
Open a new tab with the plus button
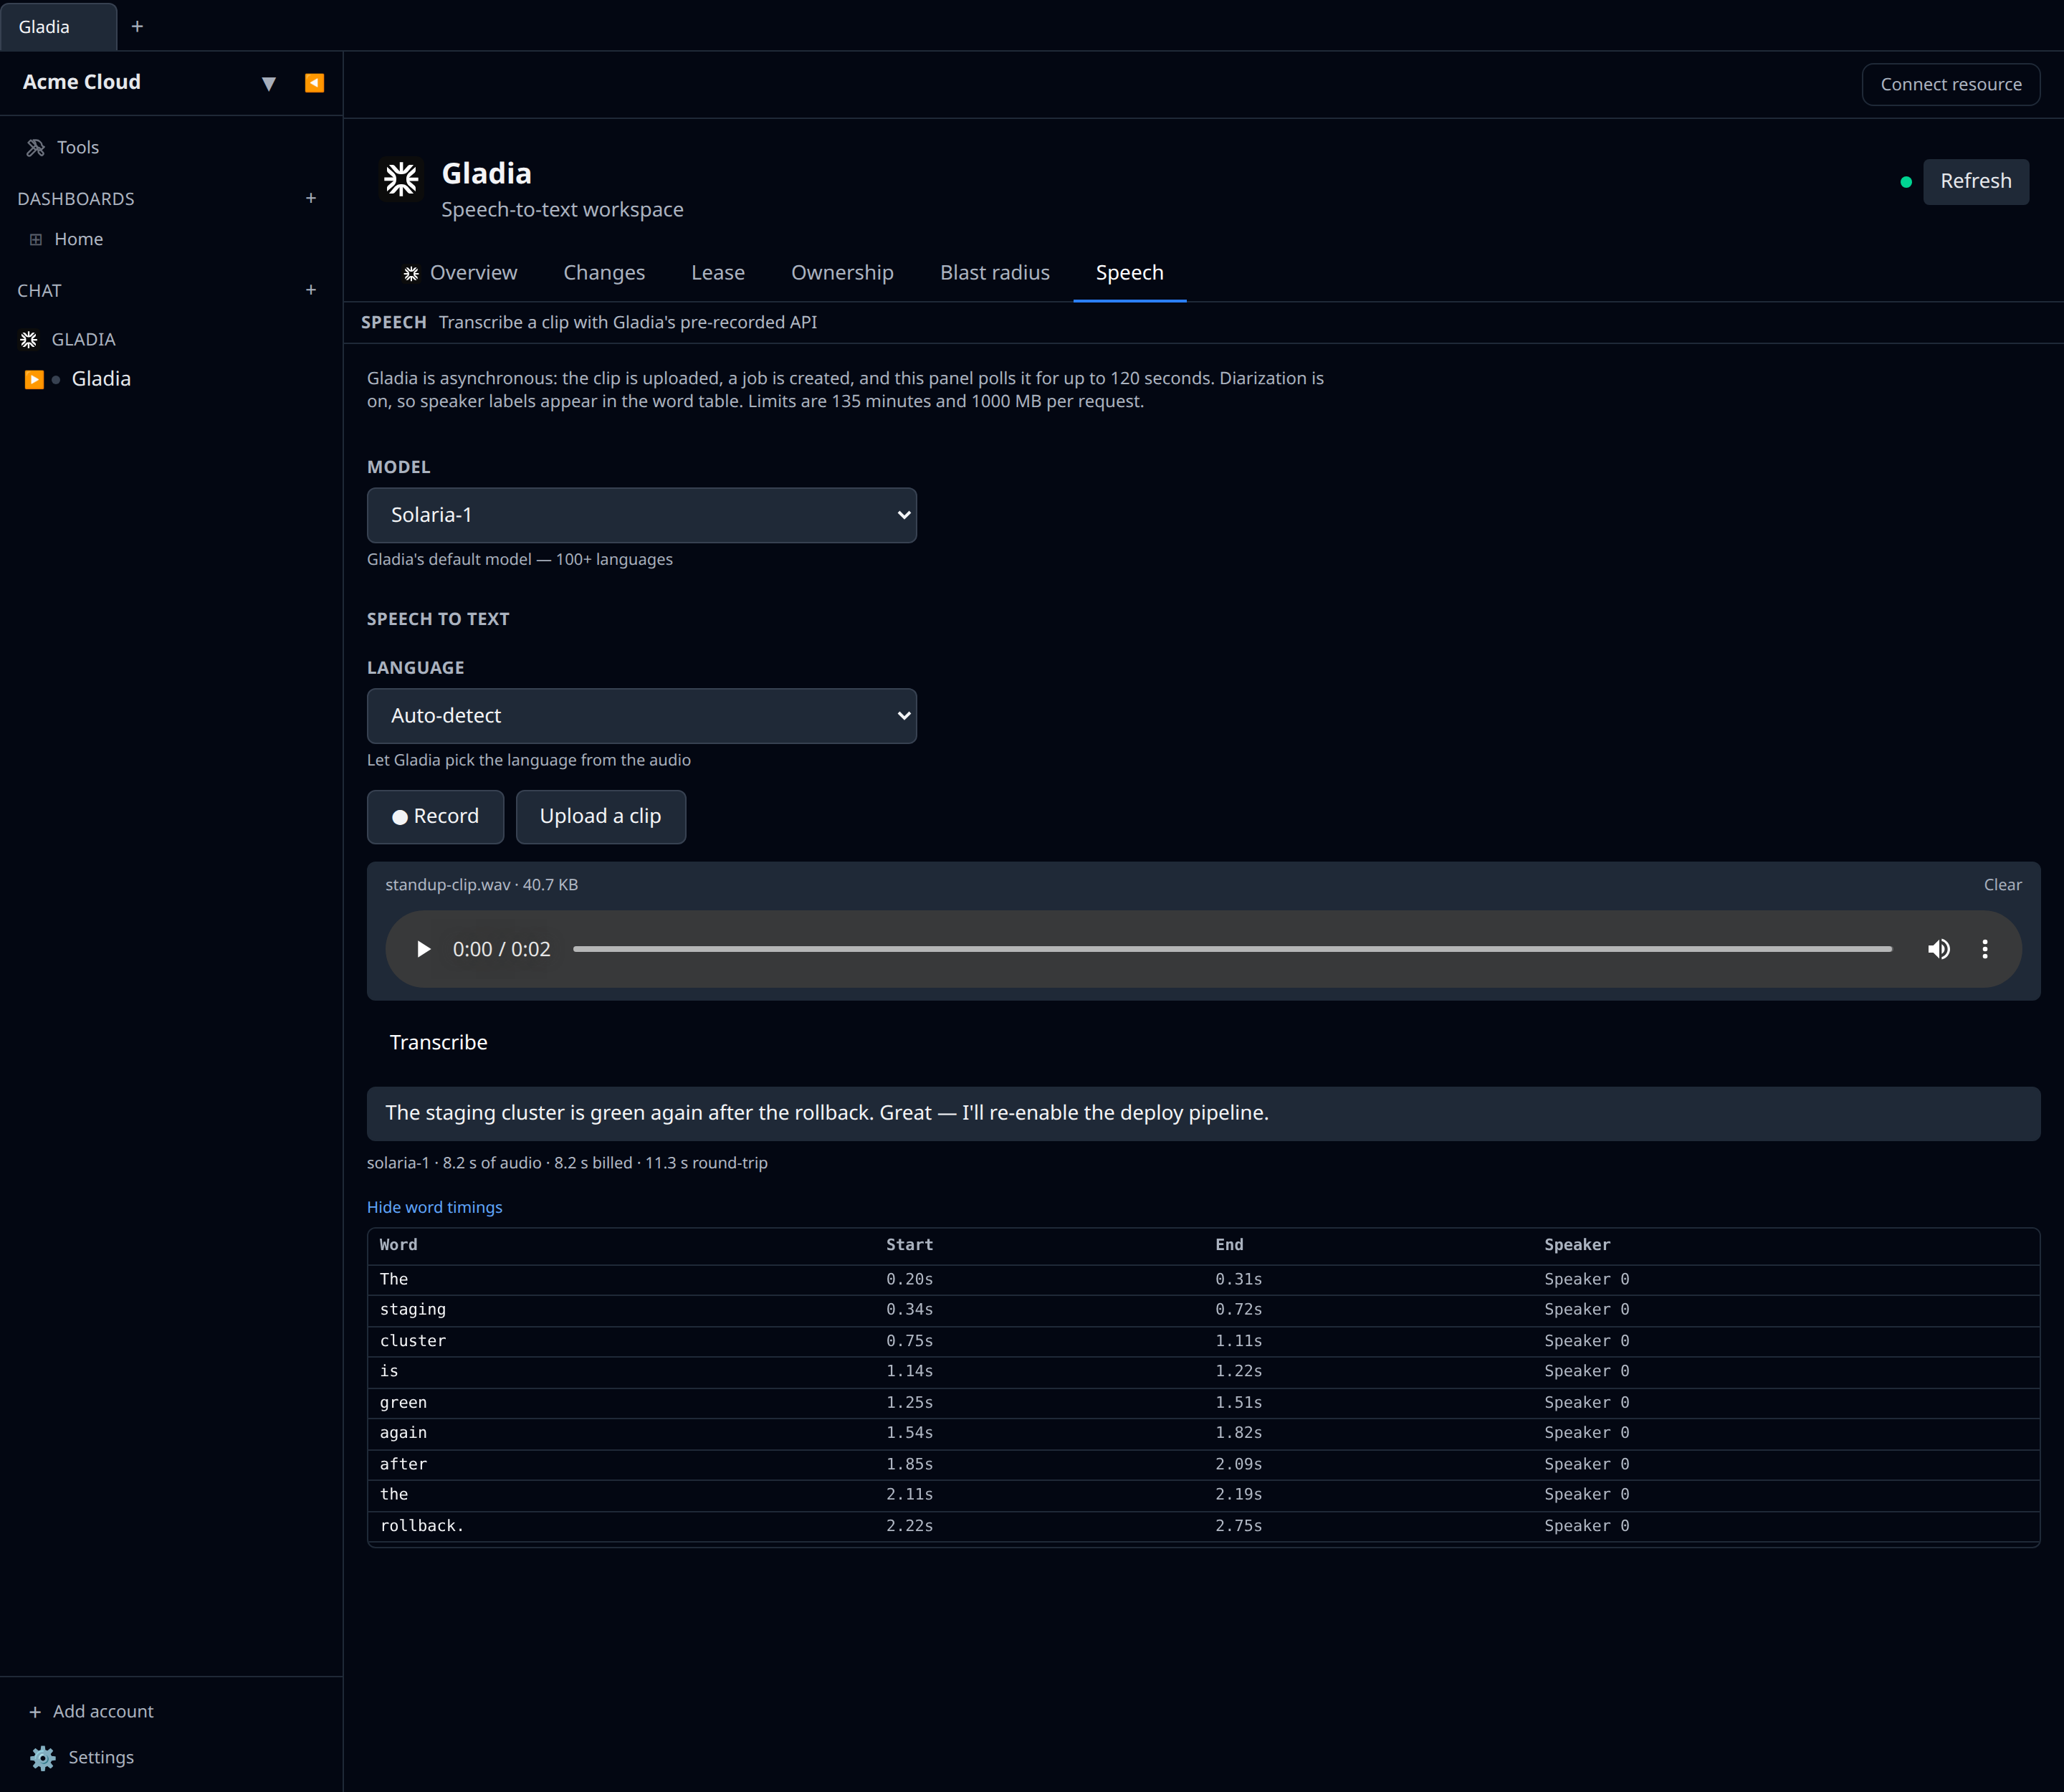tap(137, 26)
